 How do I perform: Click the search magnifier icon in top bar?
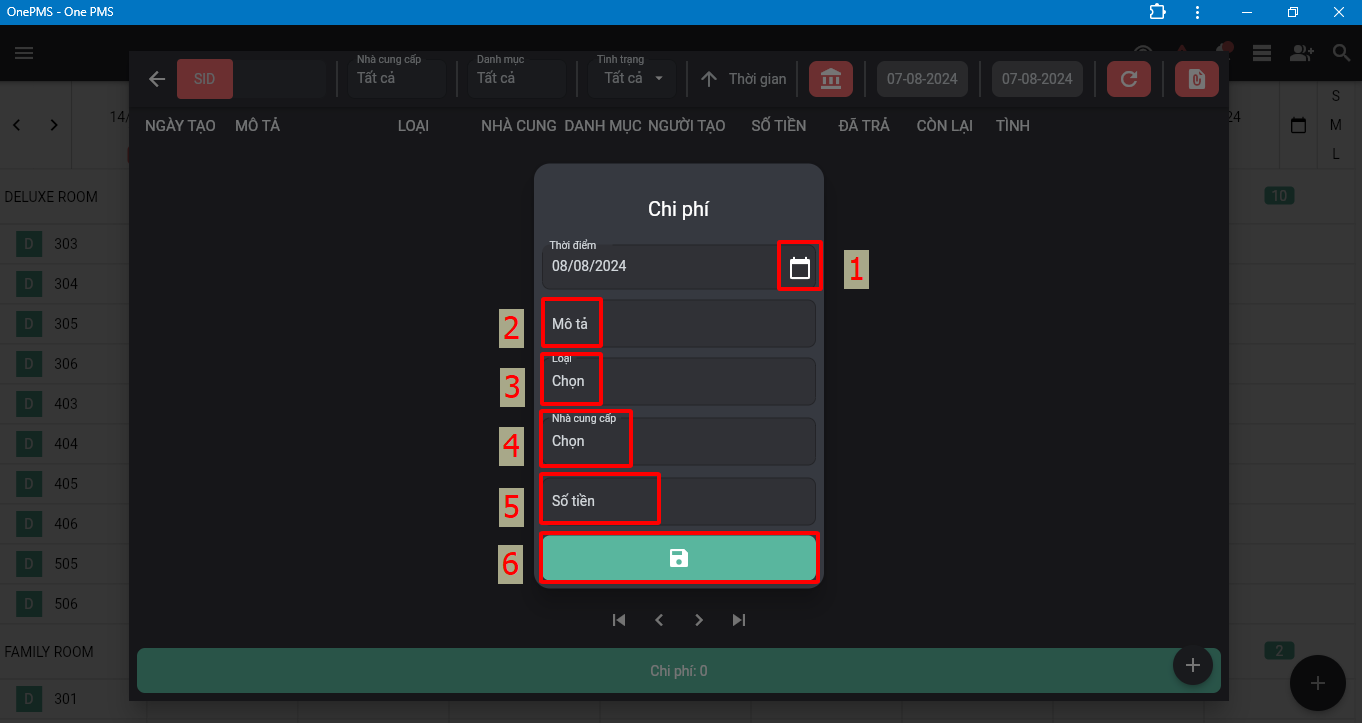pyautogui.click(x=1341, y=53)
